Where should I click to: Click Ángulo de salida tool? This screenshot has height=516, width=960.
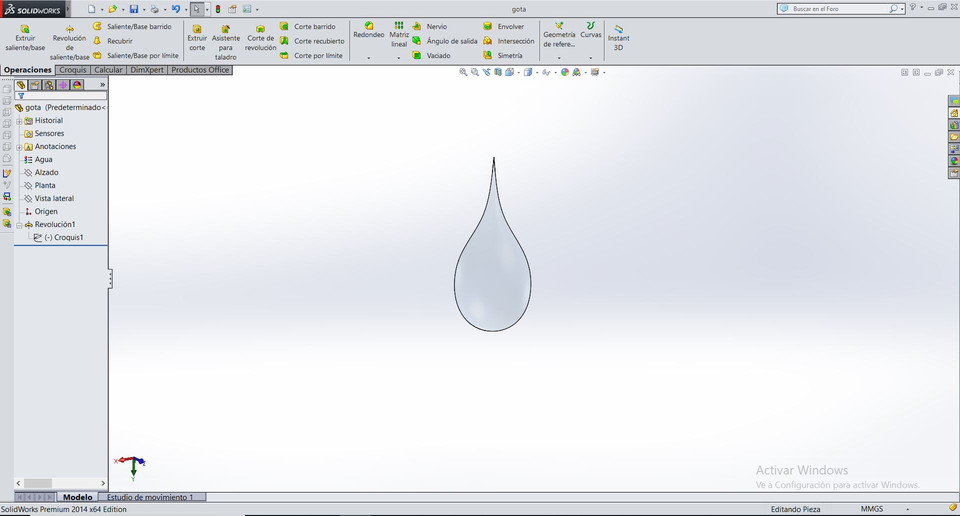coord(444,41)
